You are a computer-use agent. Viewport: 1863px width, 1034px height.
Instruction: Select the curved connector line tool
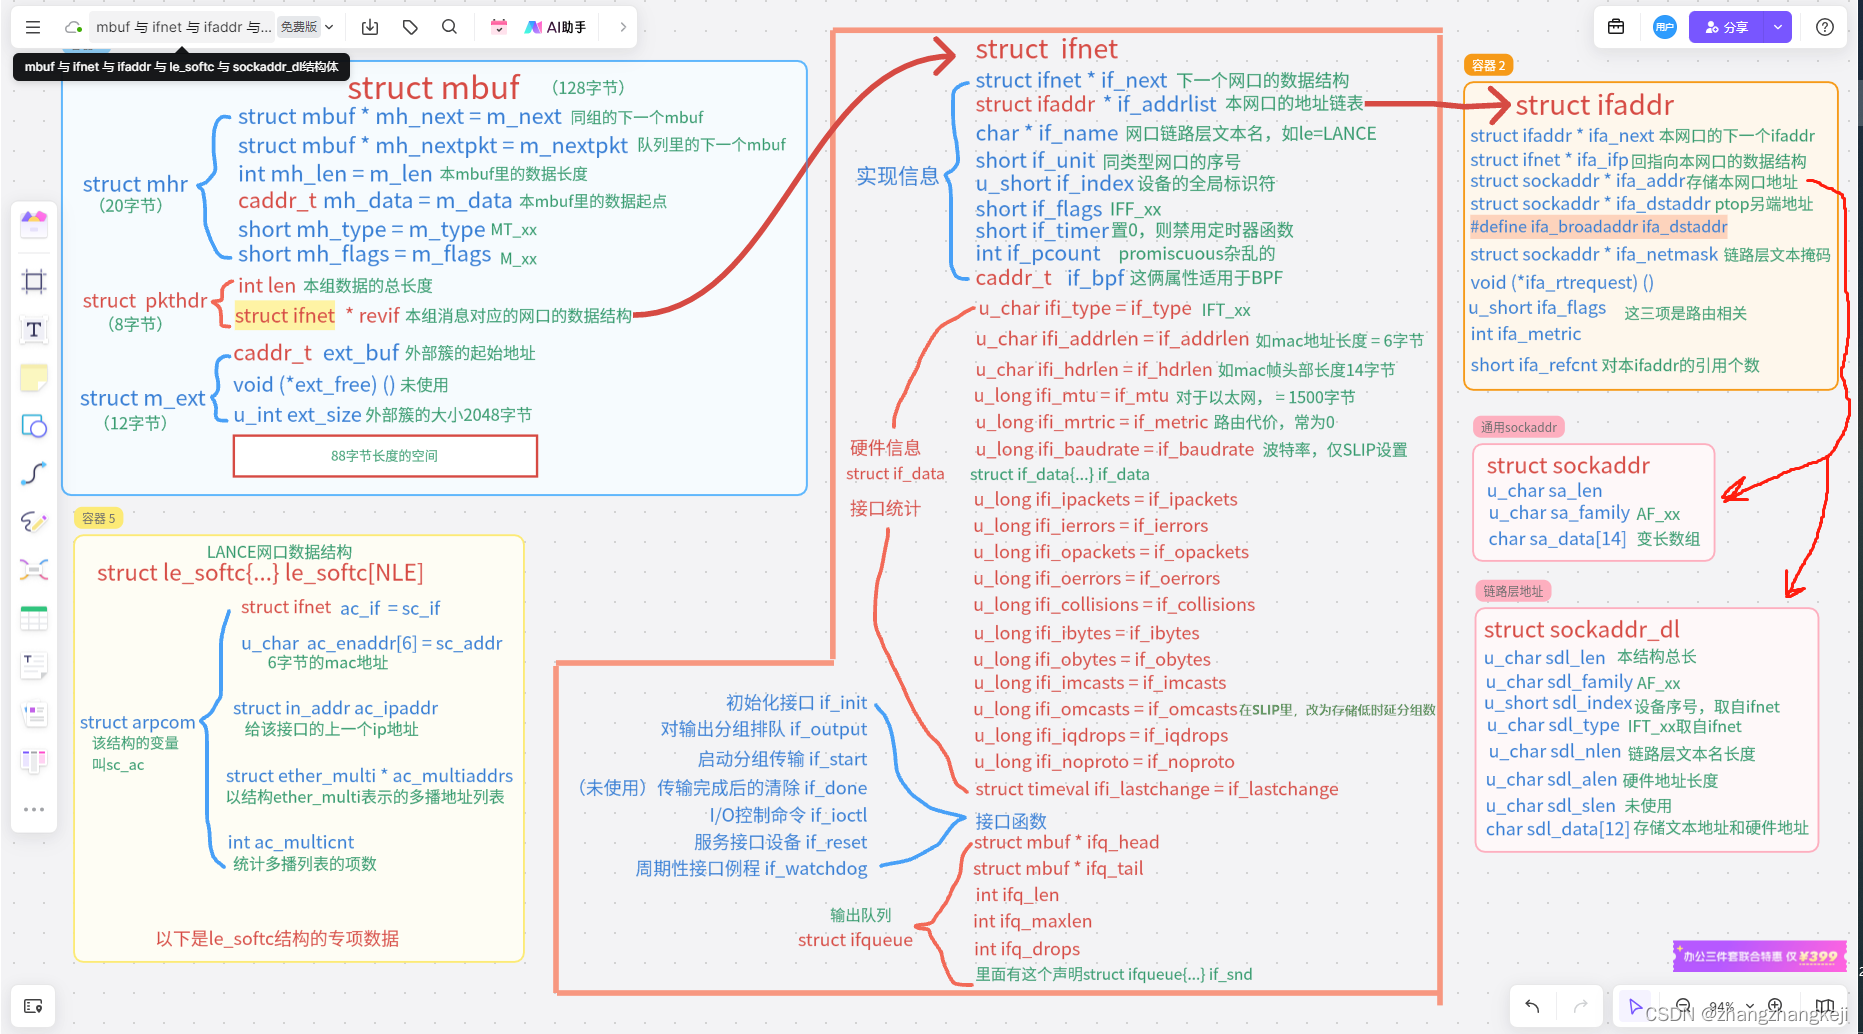pos(34,474)
